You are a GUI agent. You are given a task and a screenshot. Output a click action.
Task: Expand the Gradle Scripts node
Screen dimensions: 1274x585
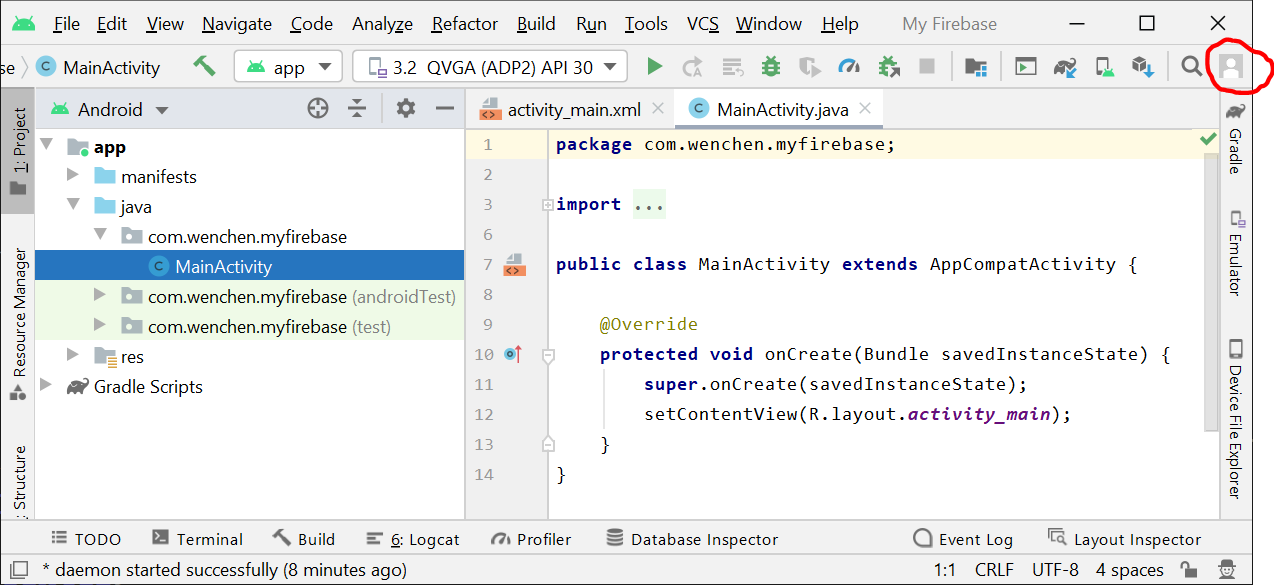pos(46,386)
